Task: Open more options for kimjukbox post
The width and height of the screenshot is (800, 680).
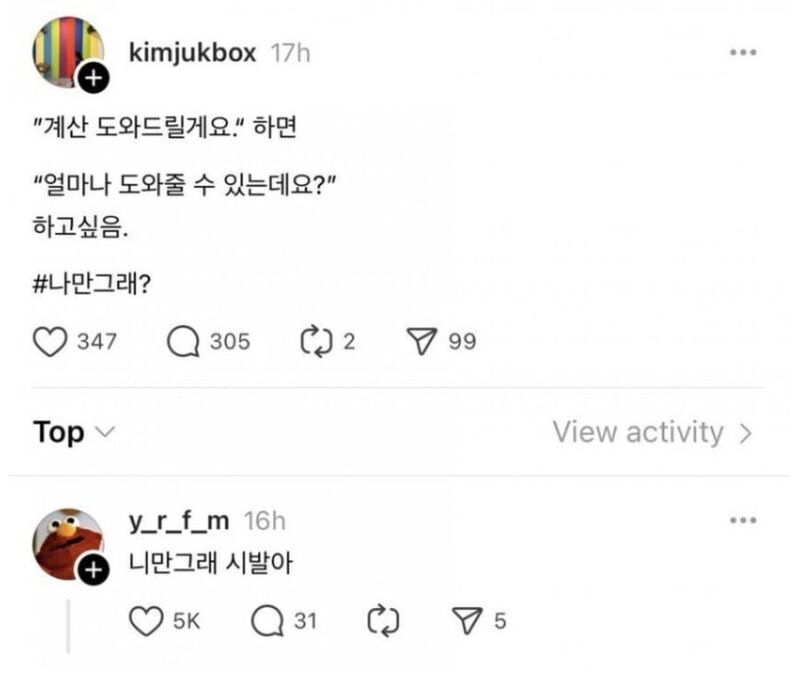Action: pyautogui.click(x=742, y=53)
